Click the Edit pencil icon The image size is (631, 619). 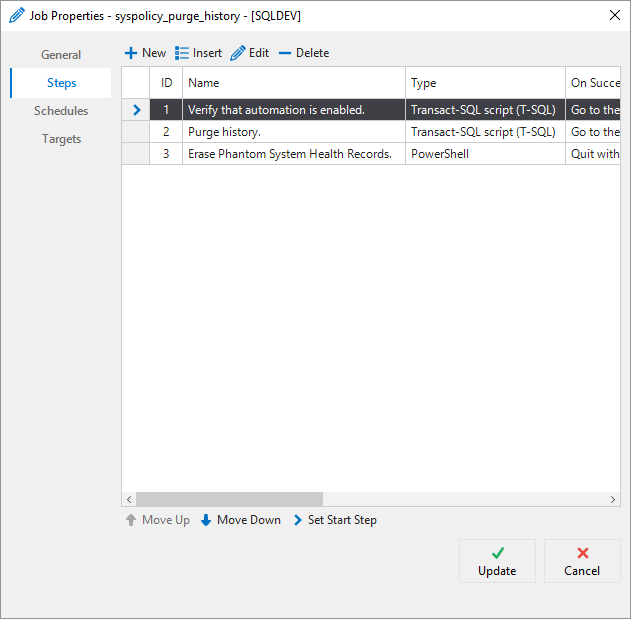click(x=238, y=53)
